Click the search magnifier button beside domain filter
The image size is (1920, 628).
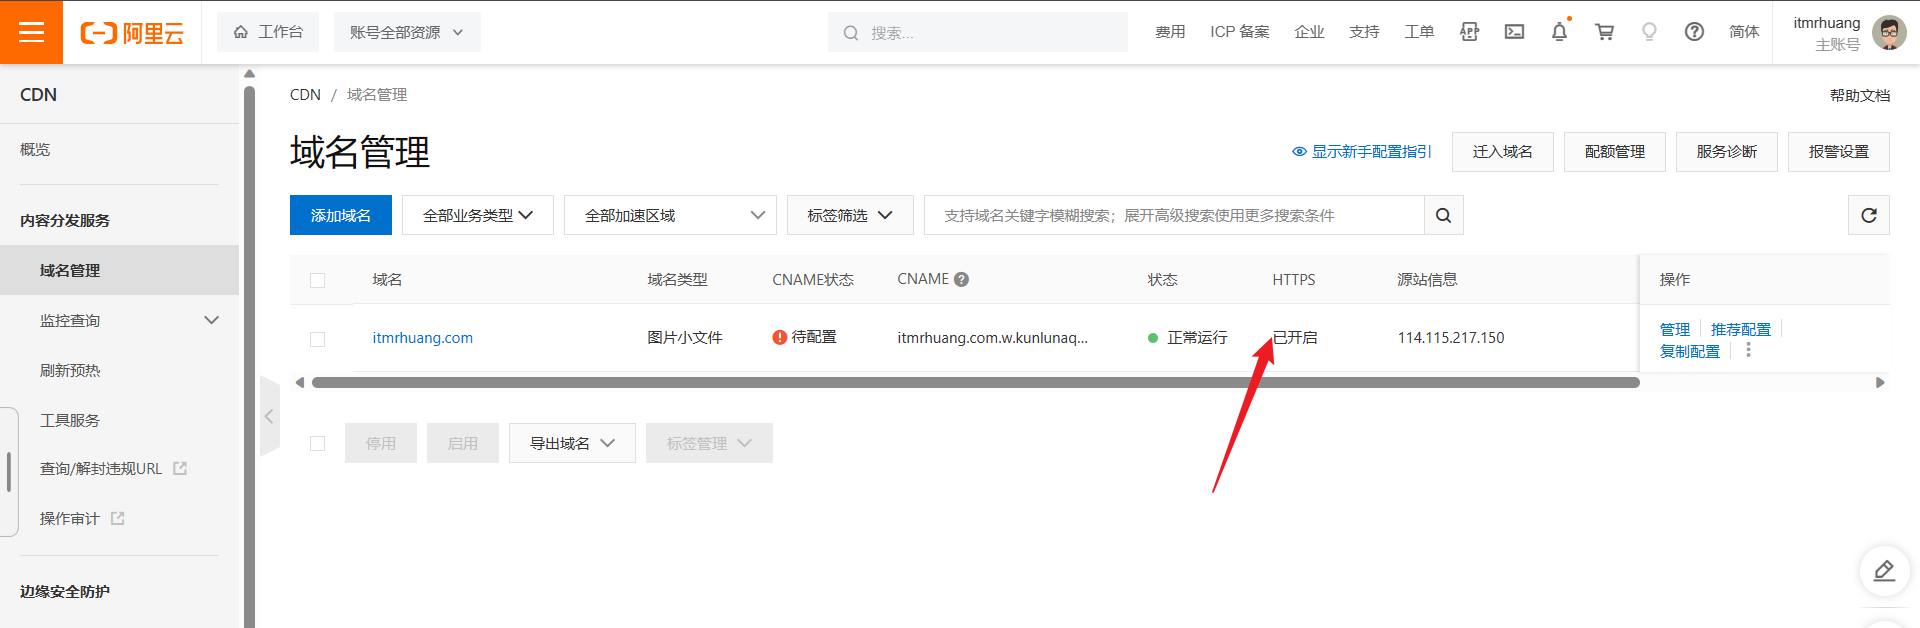(x=1443, y=215)
